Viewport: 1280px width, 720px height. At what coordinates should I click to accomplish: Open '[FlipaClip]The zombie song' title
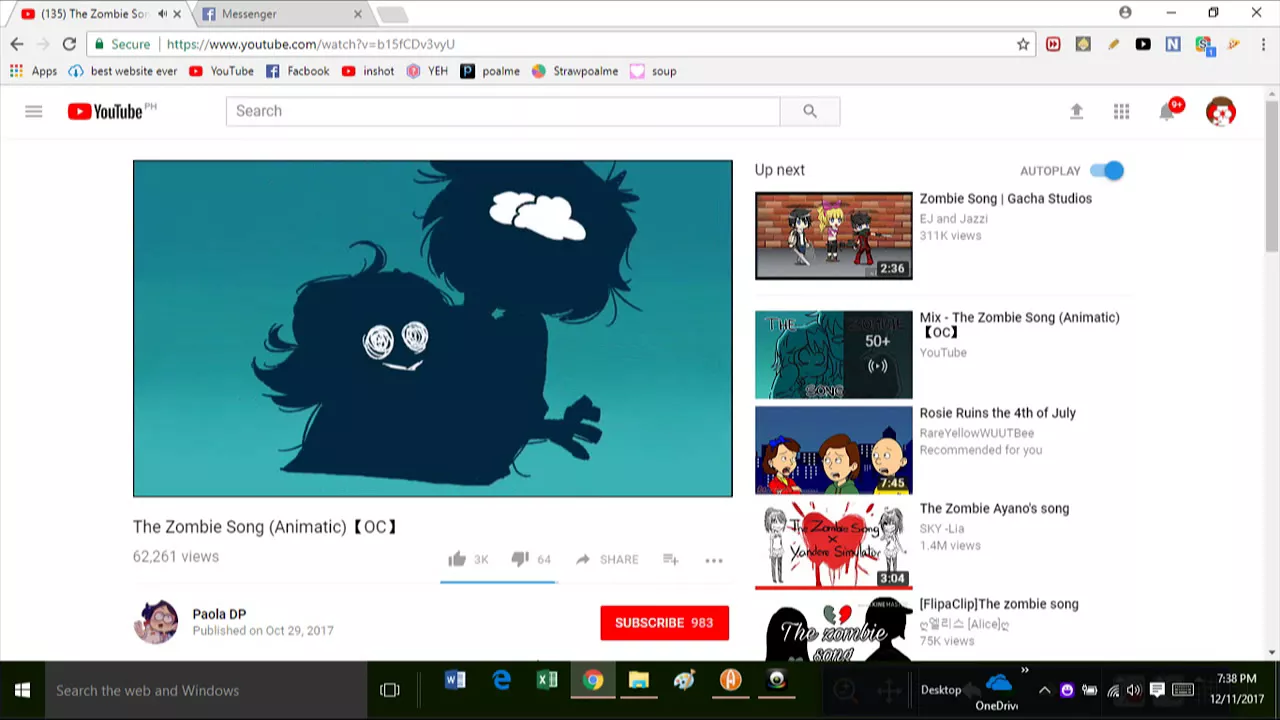click(x=999, y=604)
